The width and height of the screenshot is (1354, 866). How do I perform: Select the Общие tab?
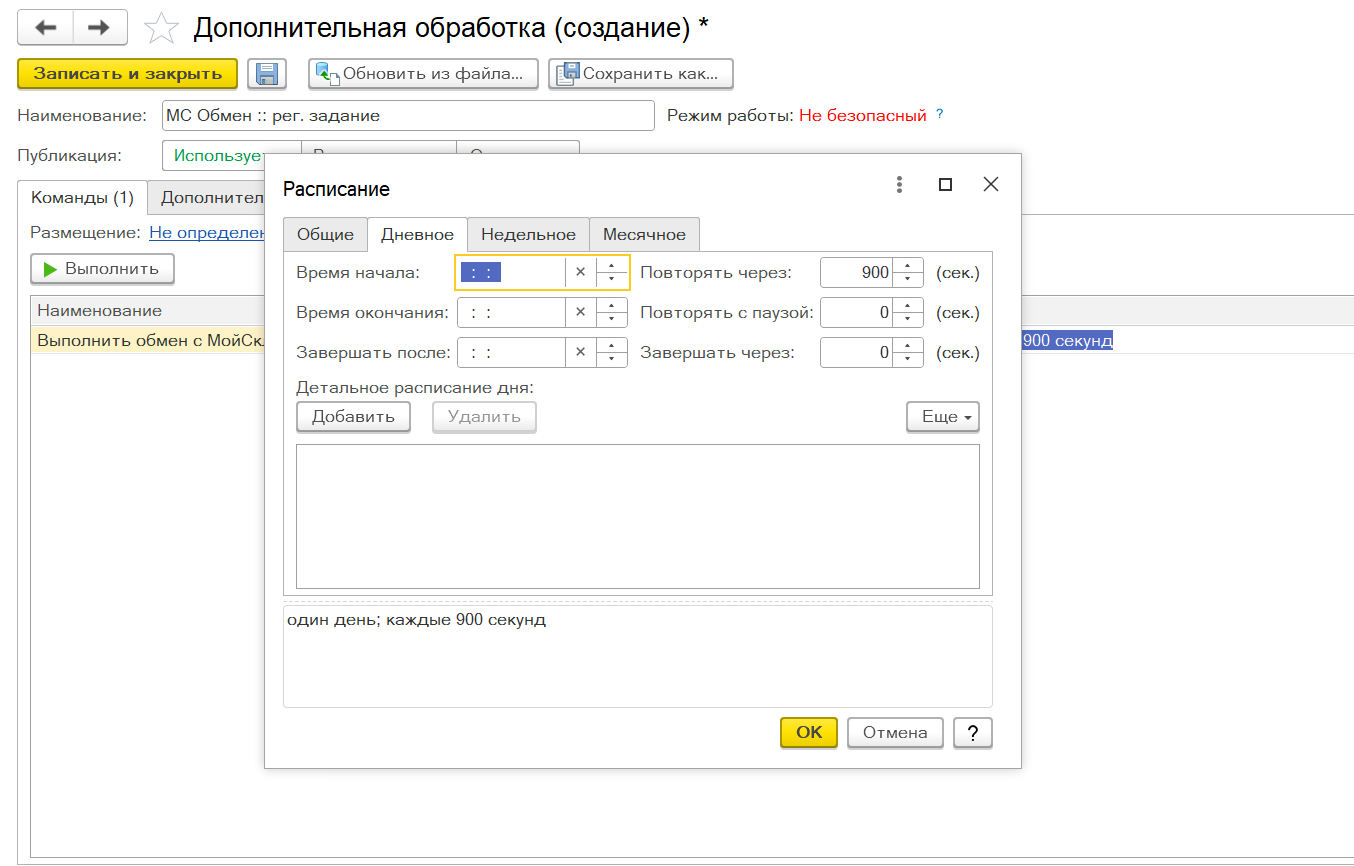pyautogui.click(x=325, y=234)
